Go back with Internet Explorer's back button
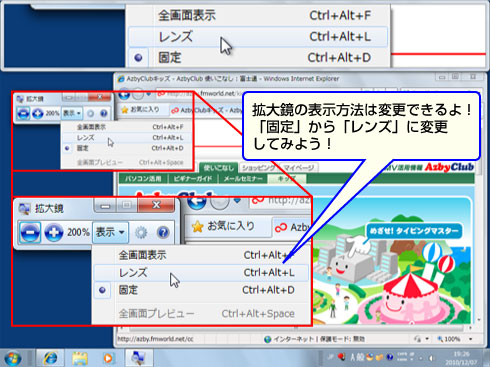Image resolution: width=490 pixels, height=367 pixels. (x=124, y=95)
